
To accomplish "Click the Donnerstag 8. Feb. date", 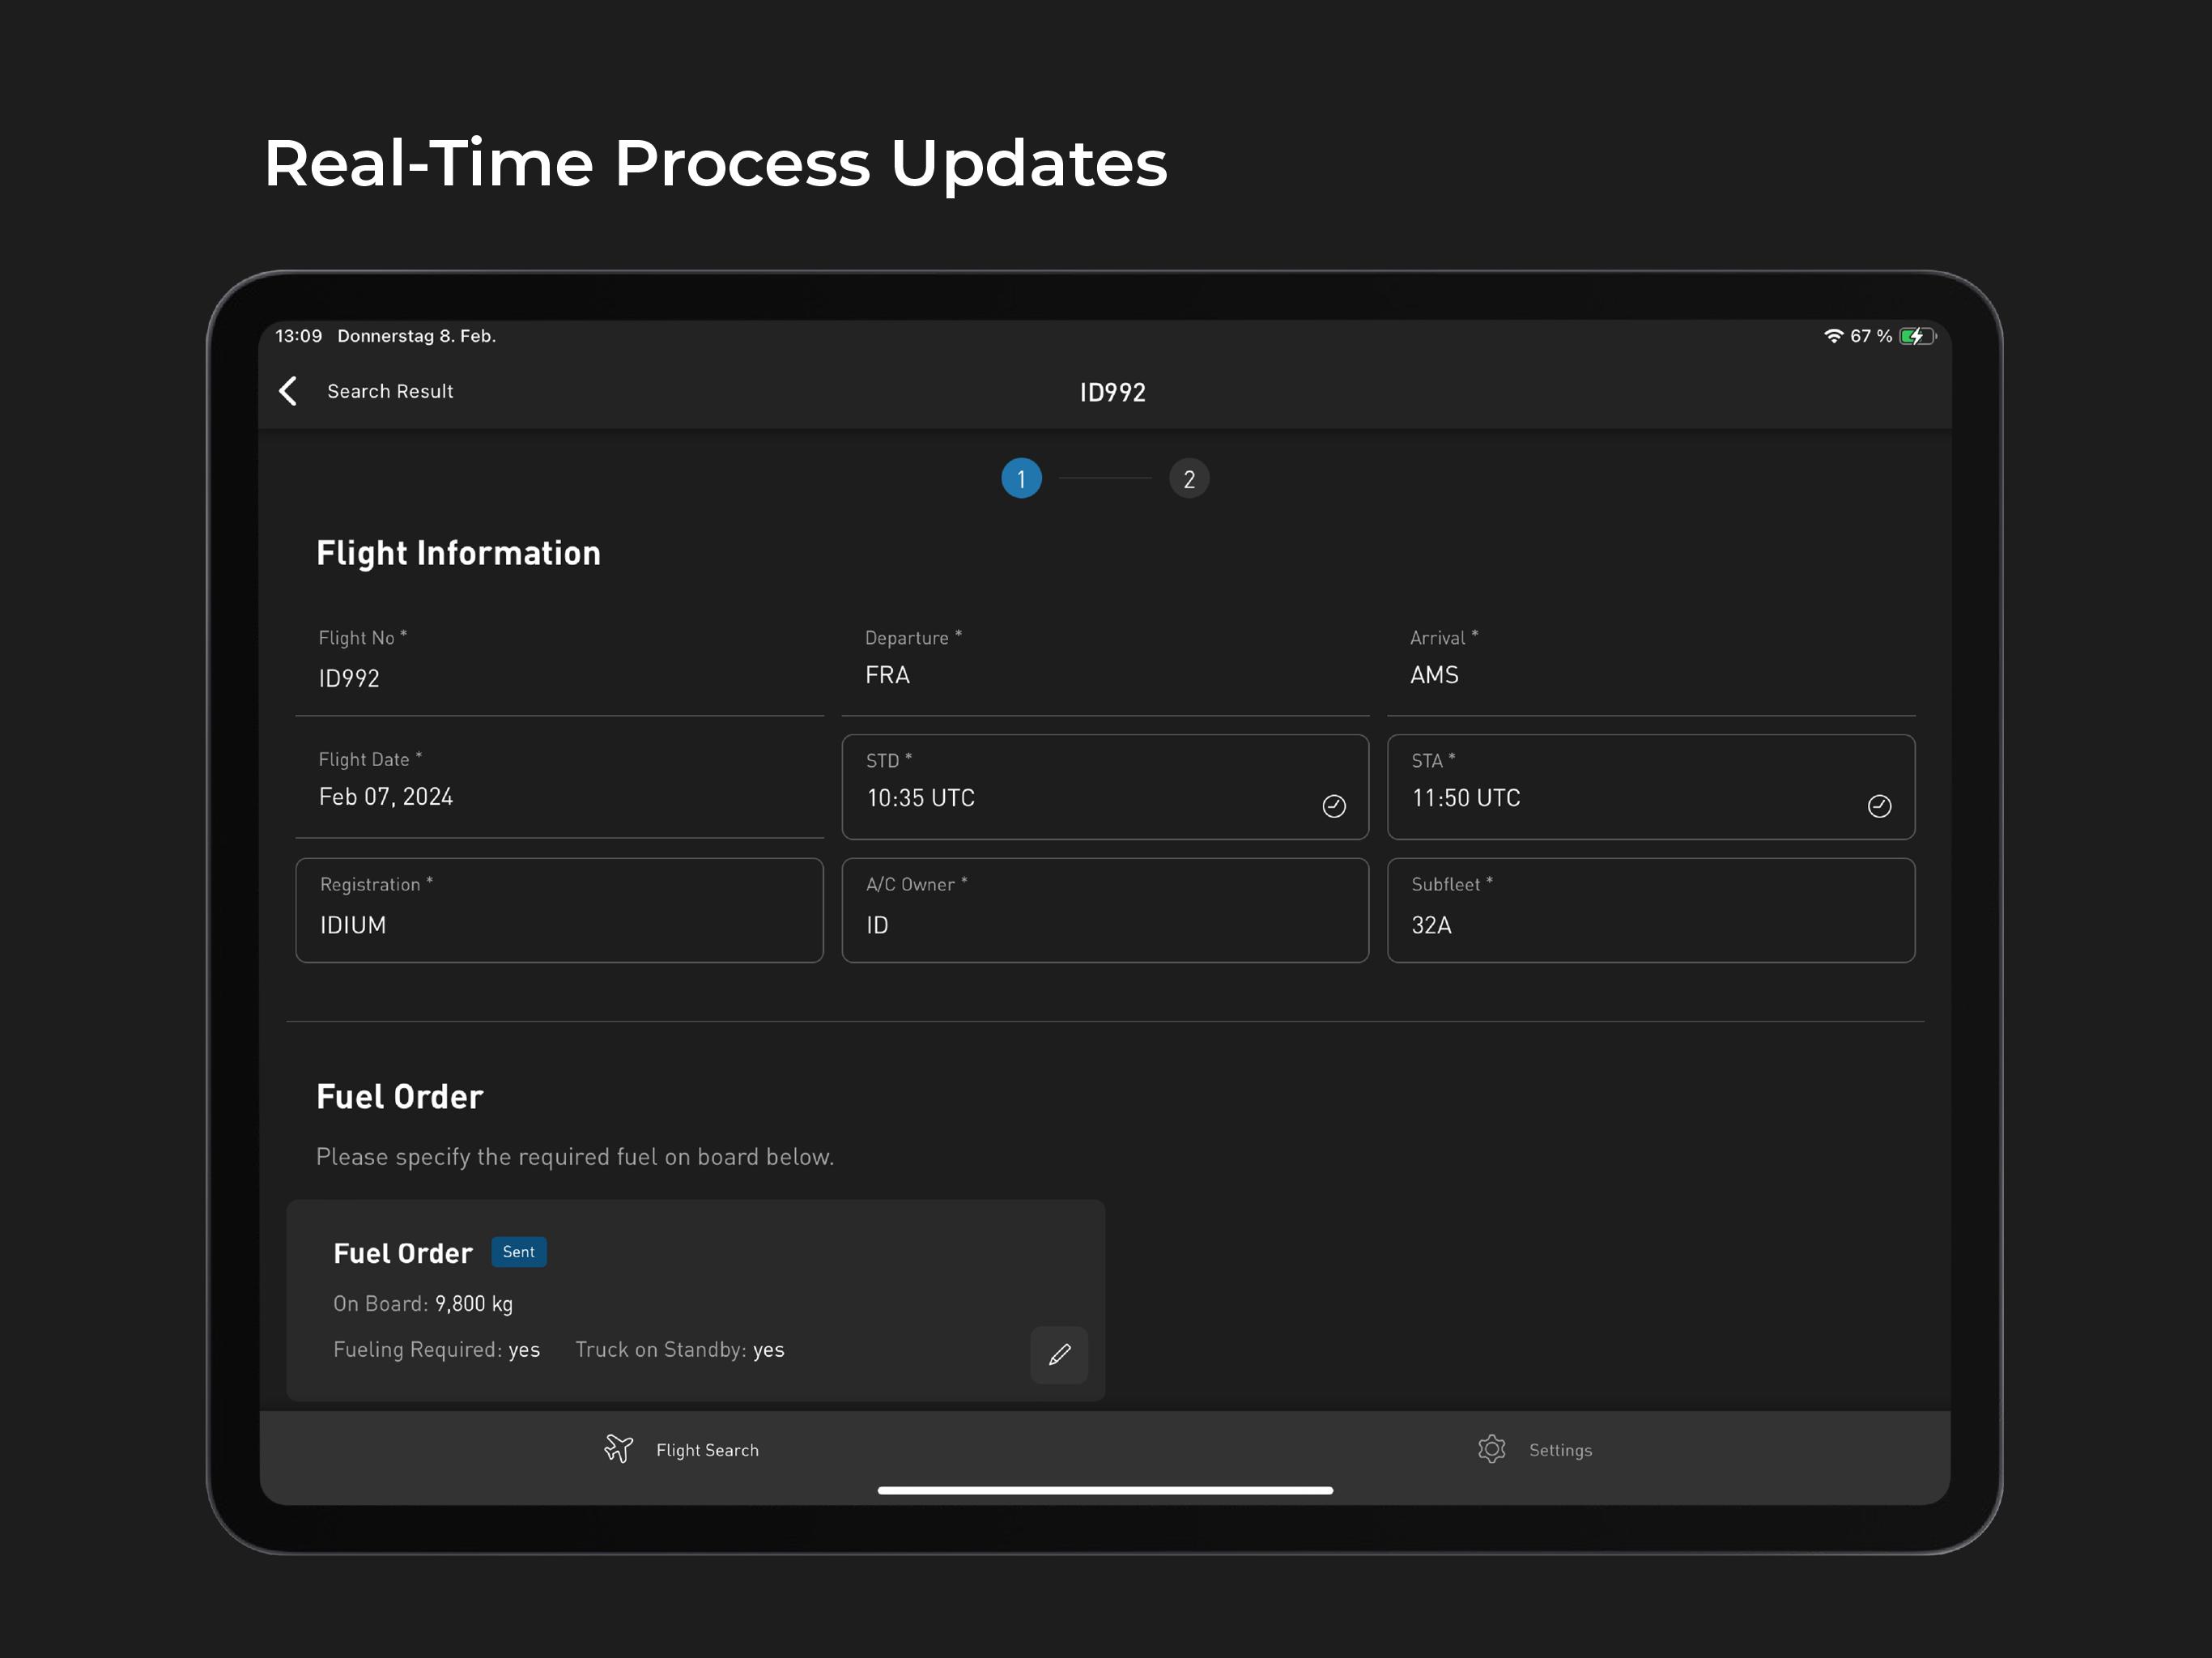I will click(x=417, y=336).
